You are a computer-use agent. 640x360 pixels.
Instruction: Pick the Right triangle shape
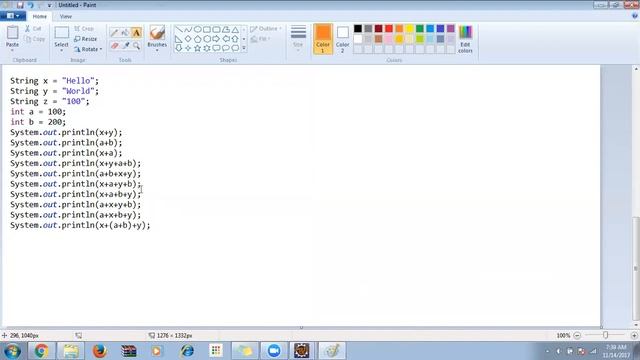[x=179, y=39]
